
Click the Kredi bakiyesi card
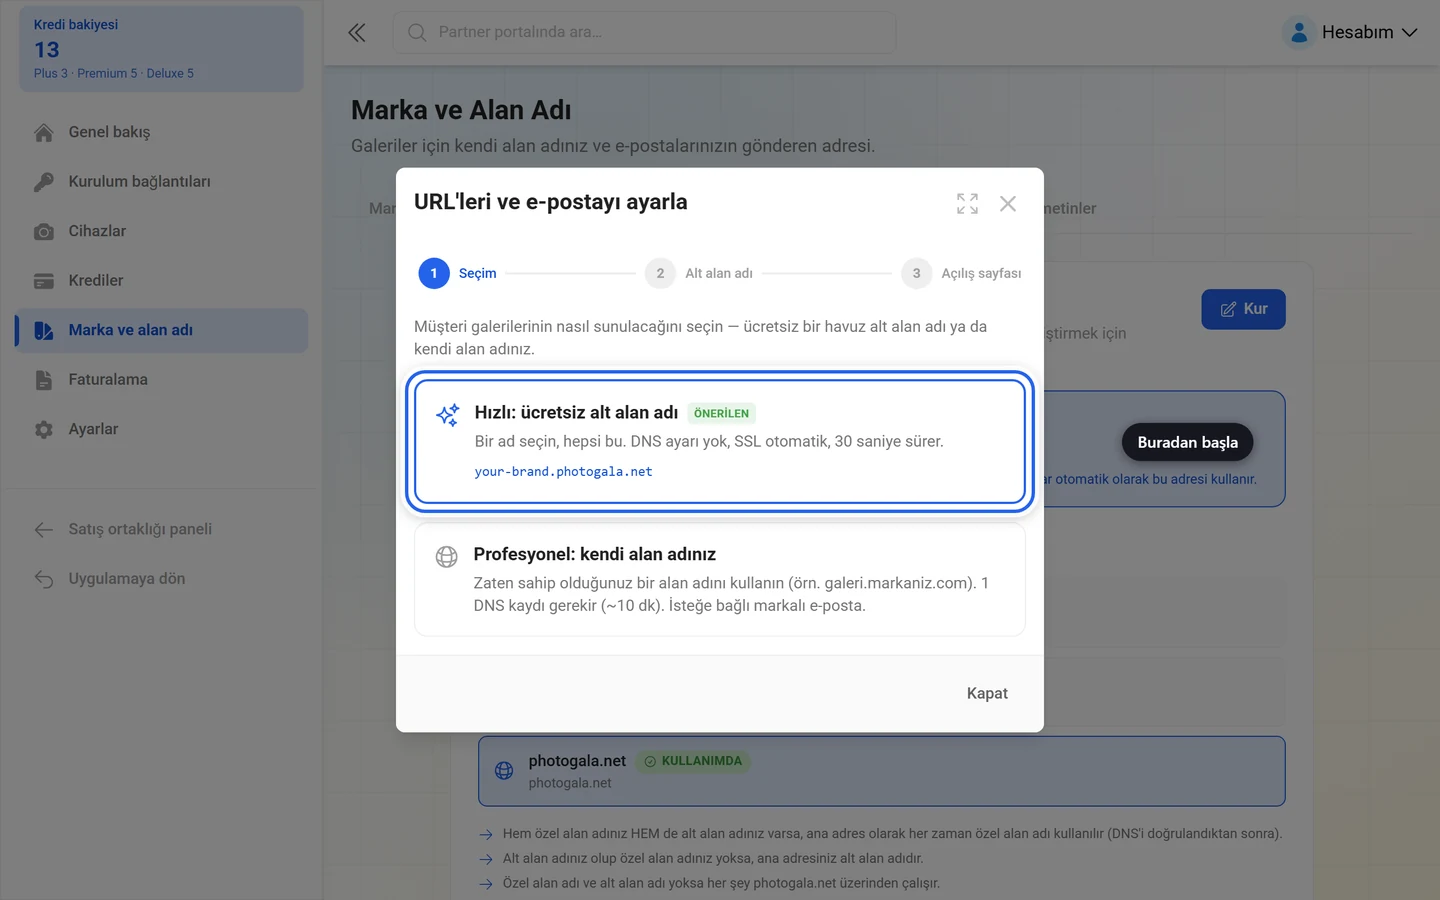tap(161, 49)
